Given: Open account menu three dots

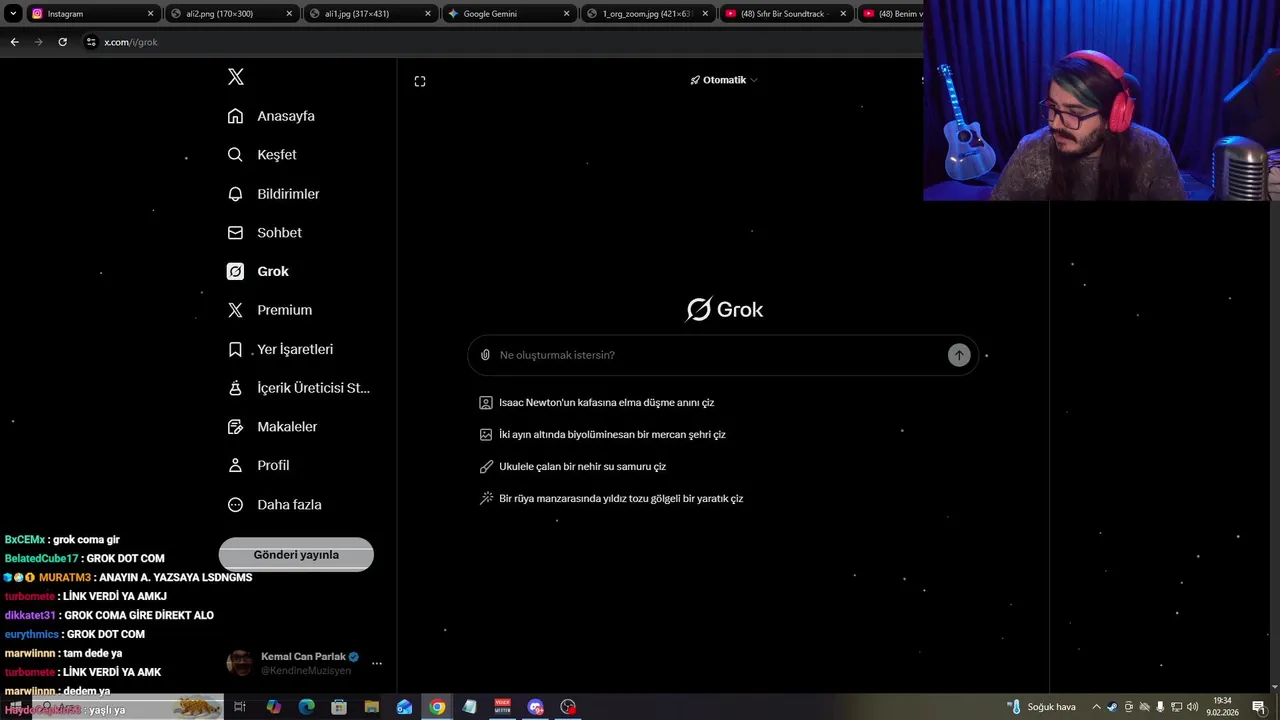Looking at the screenshot, I should pos(377,663).
